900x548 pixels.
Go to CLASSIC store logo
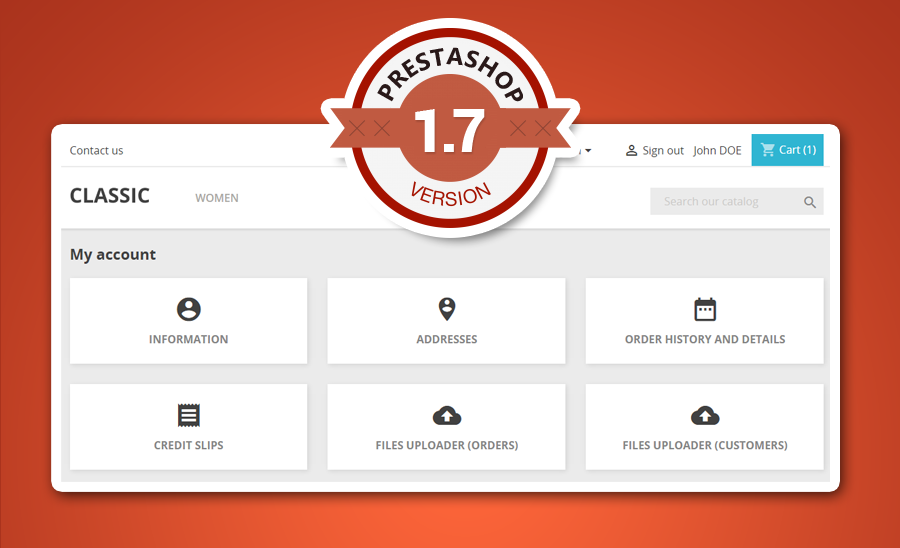110,196
